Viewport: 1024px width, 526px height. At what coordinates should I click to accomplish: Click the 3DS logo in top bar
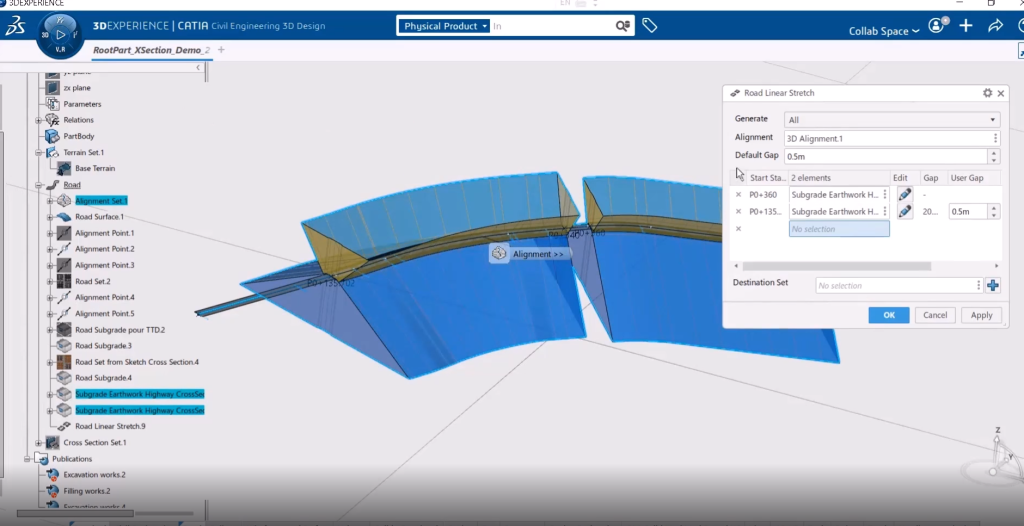click(x=15, y=26)
